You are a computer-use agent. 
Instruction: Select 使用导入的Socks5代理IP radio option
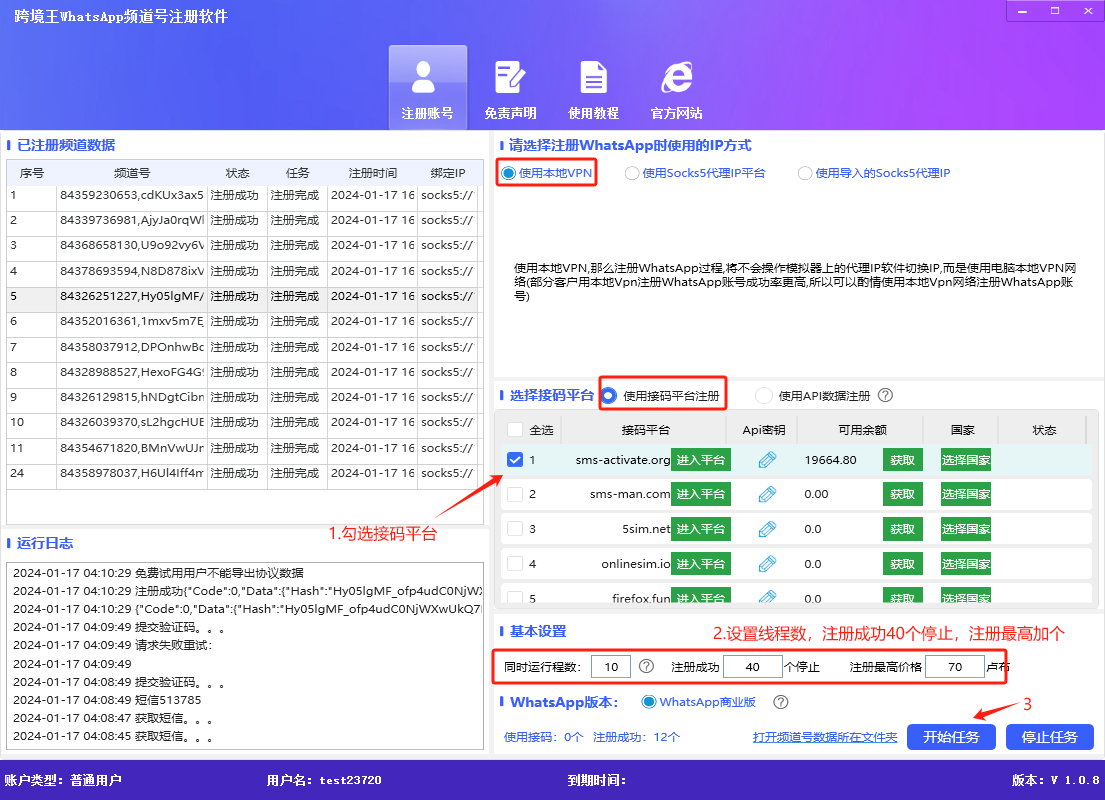pyautogui.click(x=805, y=173)
